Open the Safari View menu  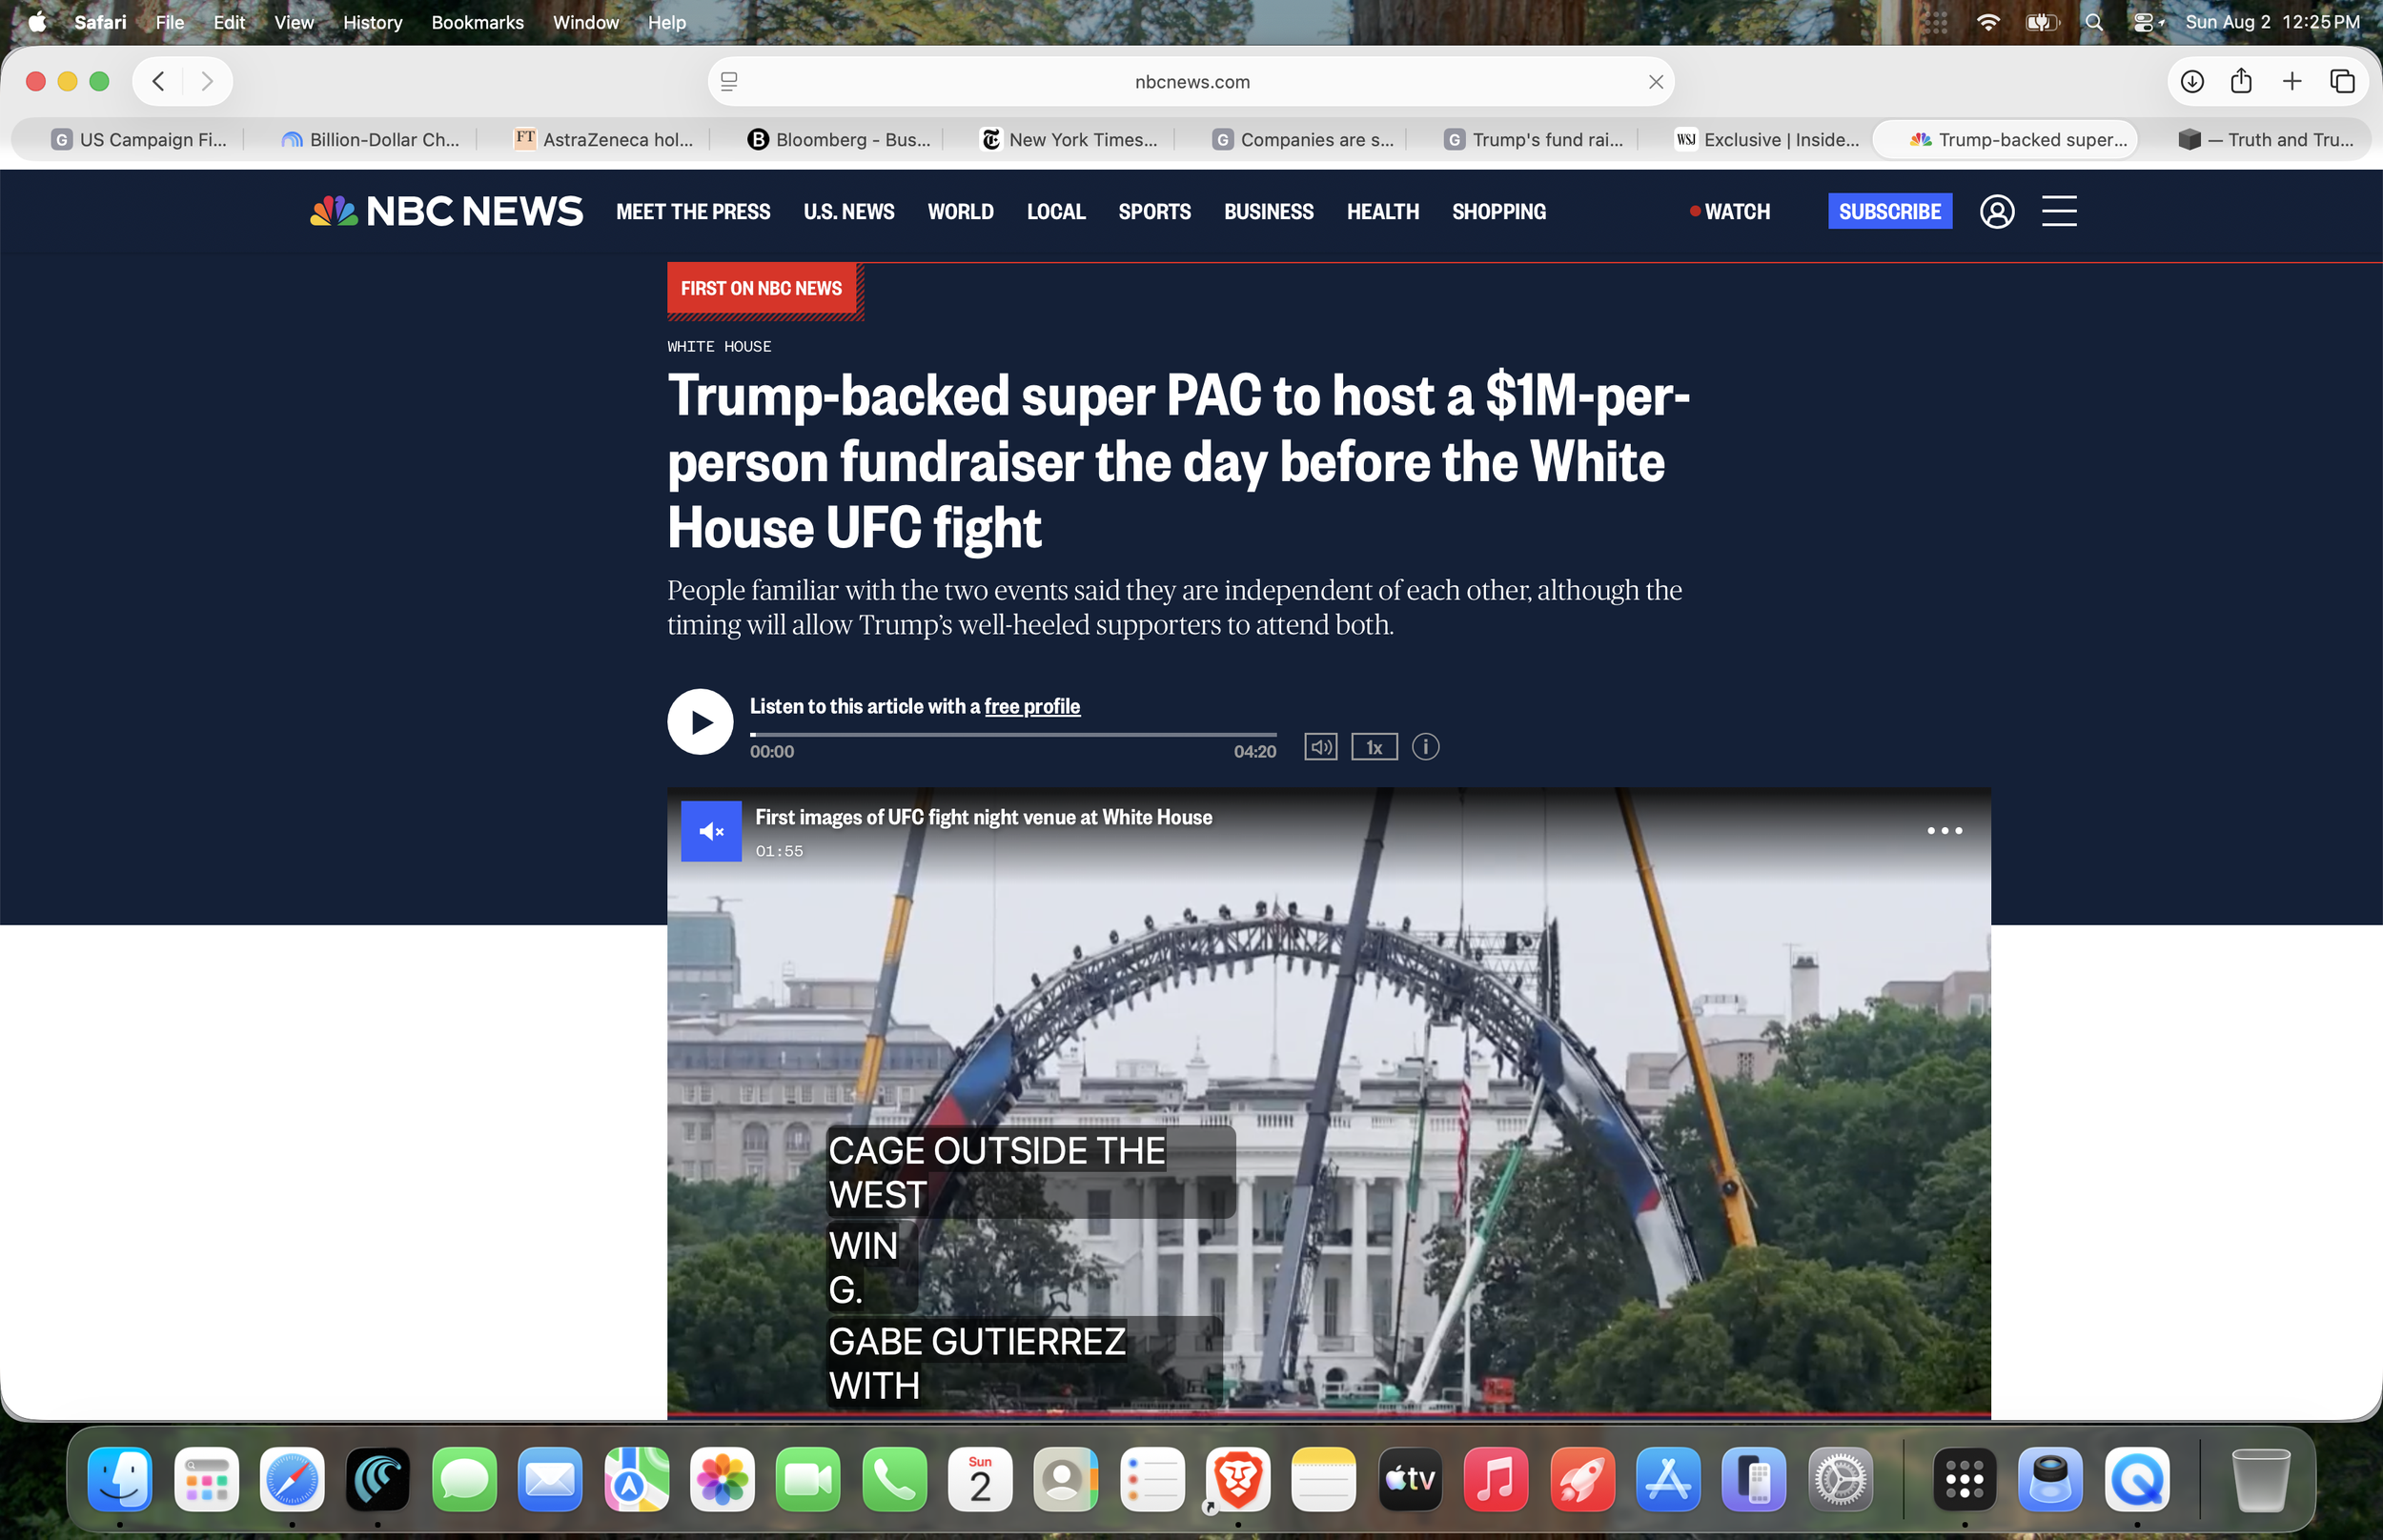coord(294,22)
